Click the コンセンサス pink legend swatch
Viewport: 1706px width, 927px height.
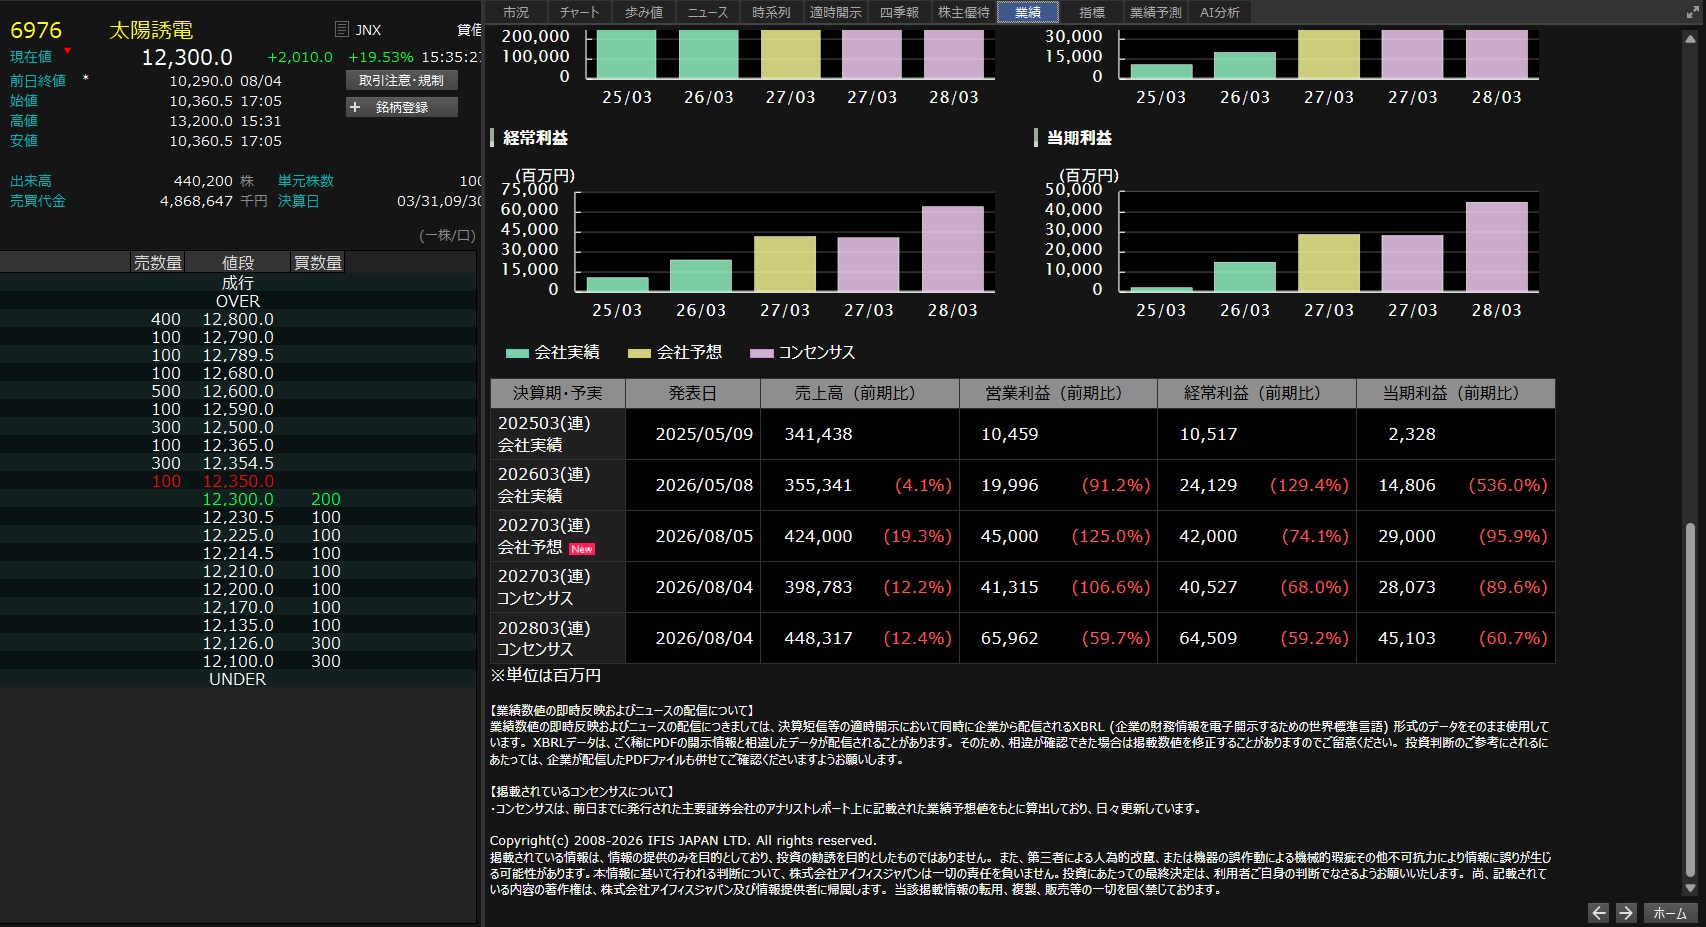(x=762, y=353)
